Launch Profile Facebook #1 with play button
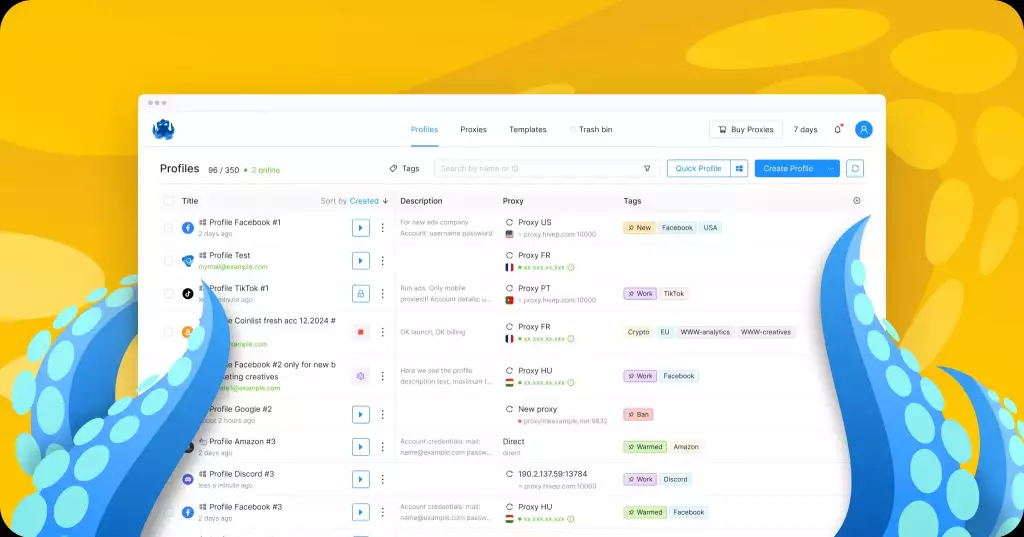1024x537 pixels. 360,228
